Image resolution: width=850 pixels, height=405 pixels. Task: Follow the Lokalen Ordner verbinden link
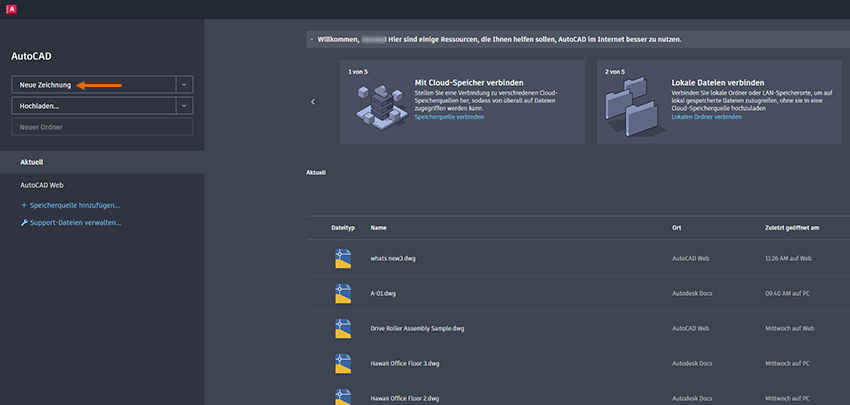pyautogui.click(x=706, y=117)
